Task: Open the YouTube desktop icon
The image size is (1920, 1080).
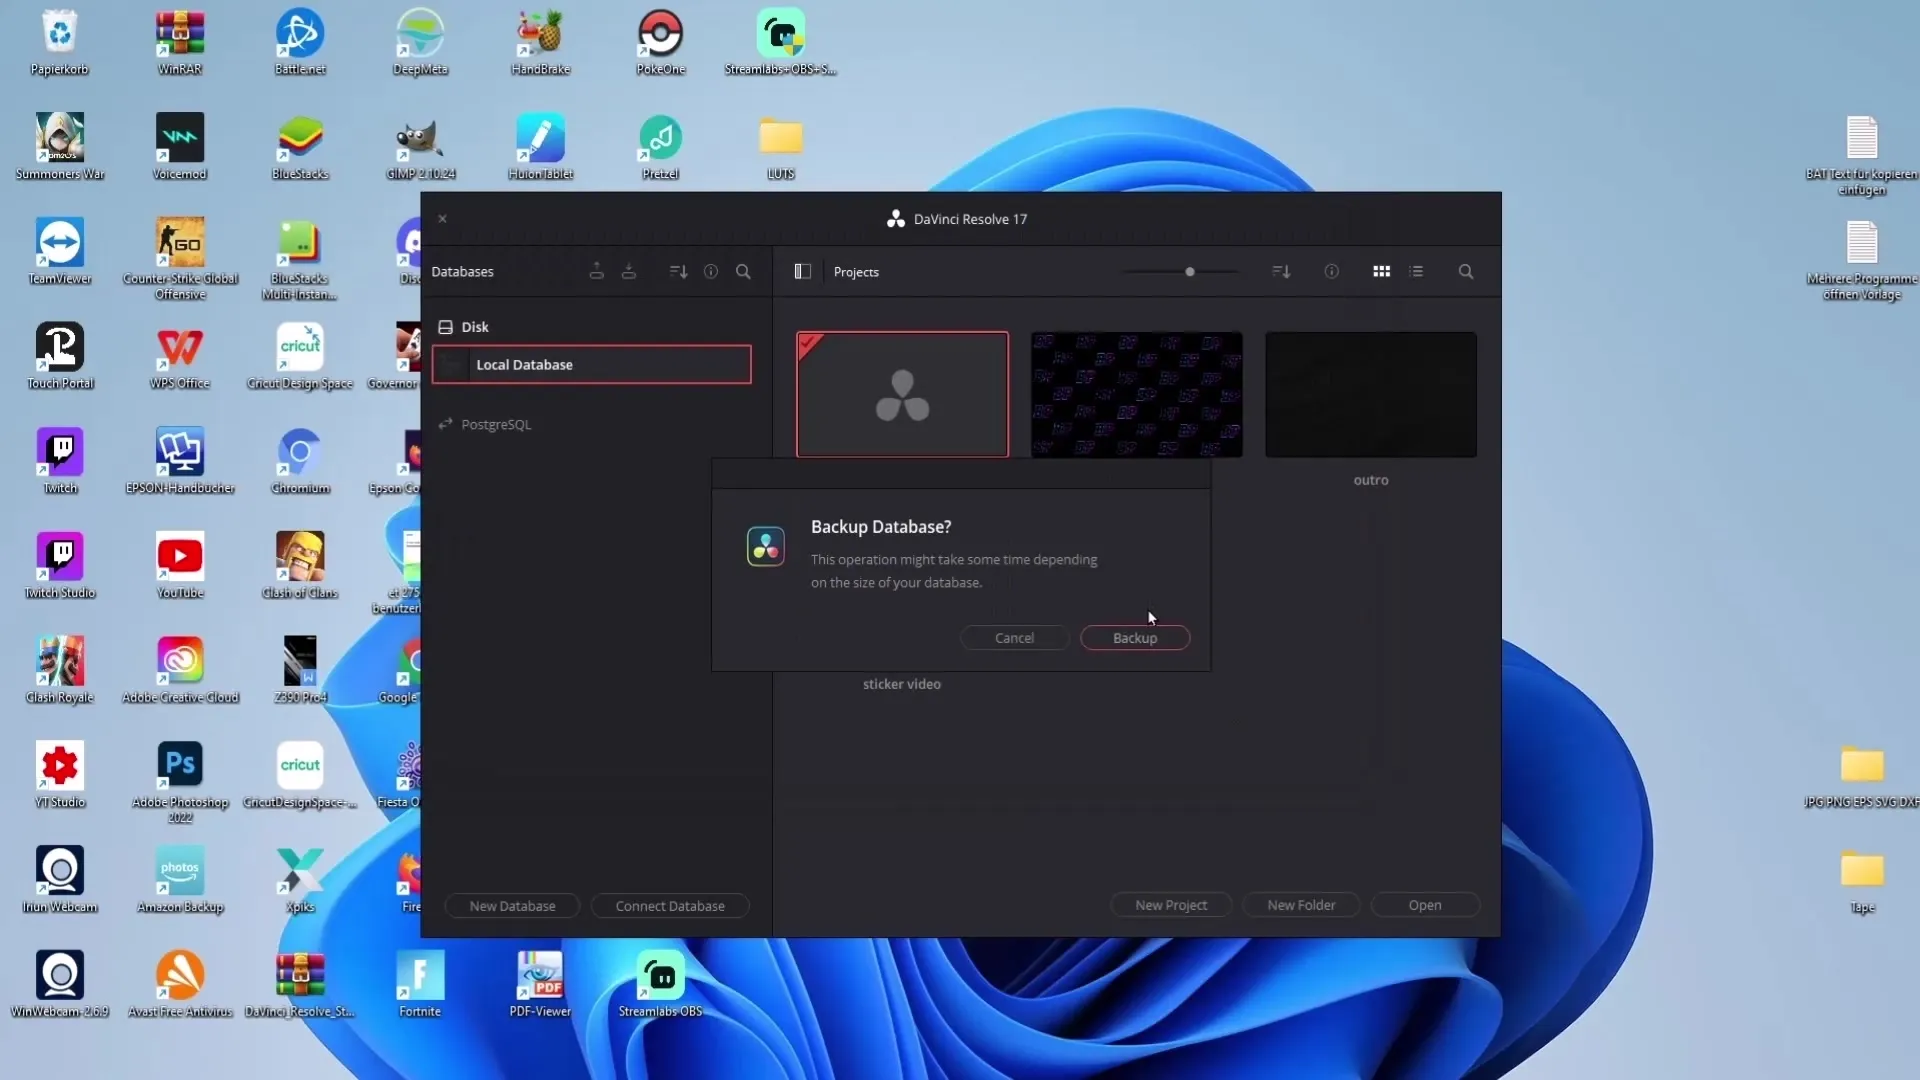Action: [x=180, y=566]
